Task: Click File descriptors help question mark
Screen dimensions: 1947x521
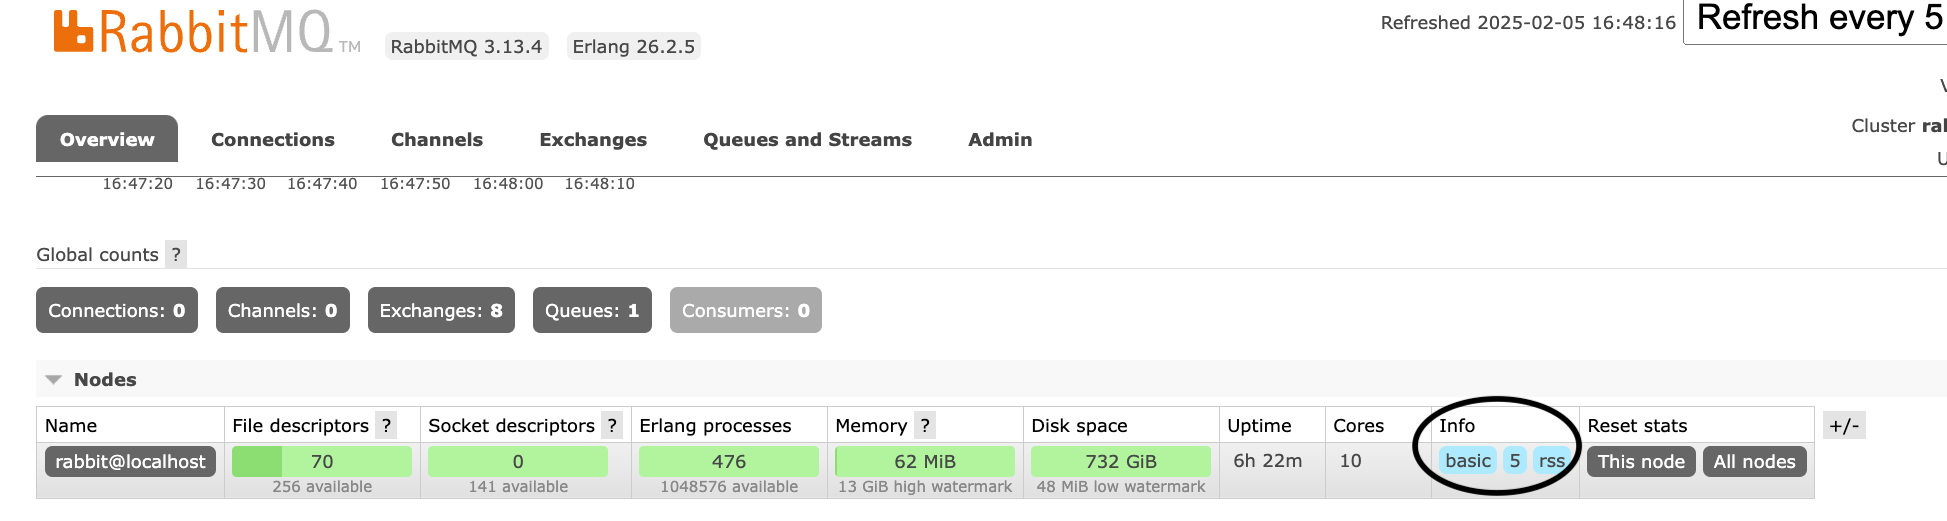Action: pyautogui.click(x=386, y=425)
